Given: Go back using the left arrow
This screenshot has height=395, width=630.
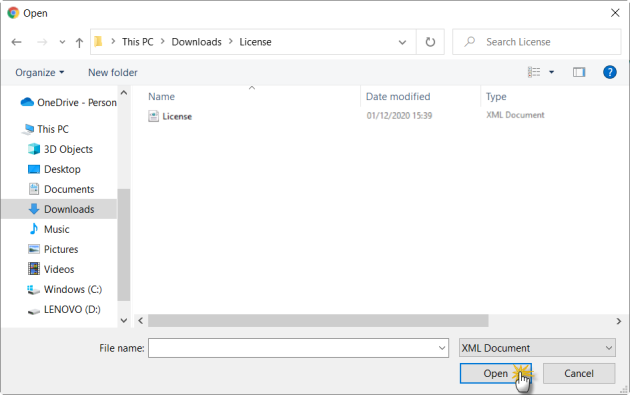Looking at the screenshot, I should [x=16, y=42].
